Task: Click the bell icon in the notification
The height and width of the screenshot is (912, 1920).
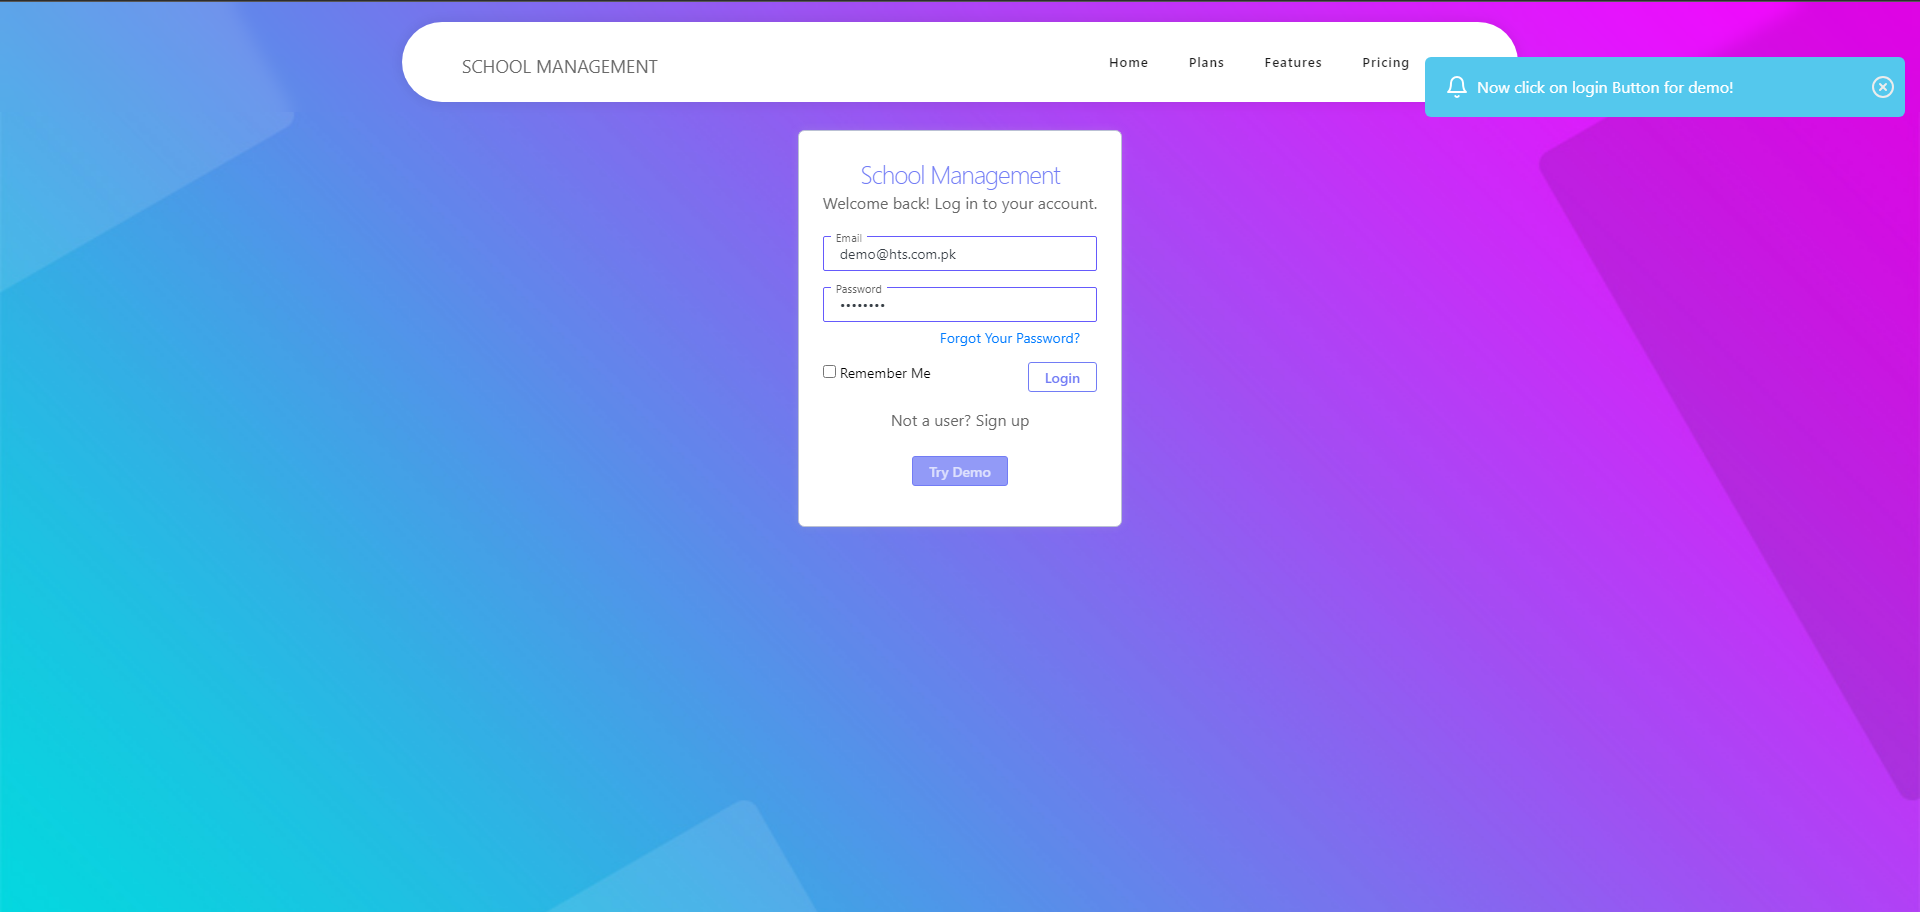Action: pyautogui.click(x=1457, y=87)
